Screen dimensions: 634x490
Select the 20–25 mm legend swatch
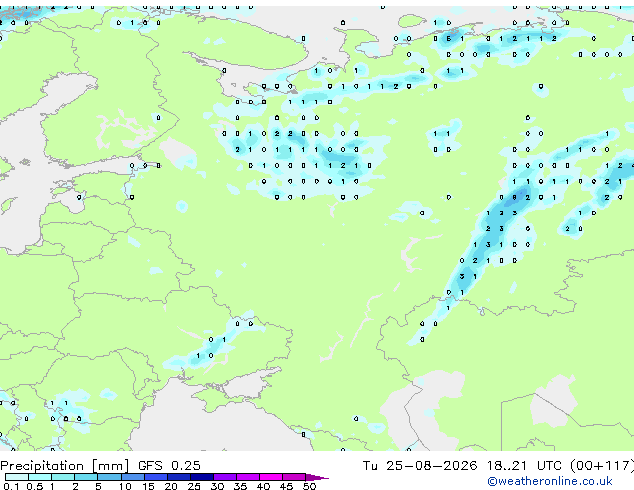pos(179,477)
